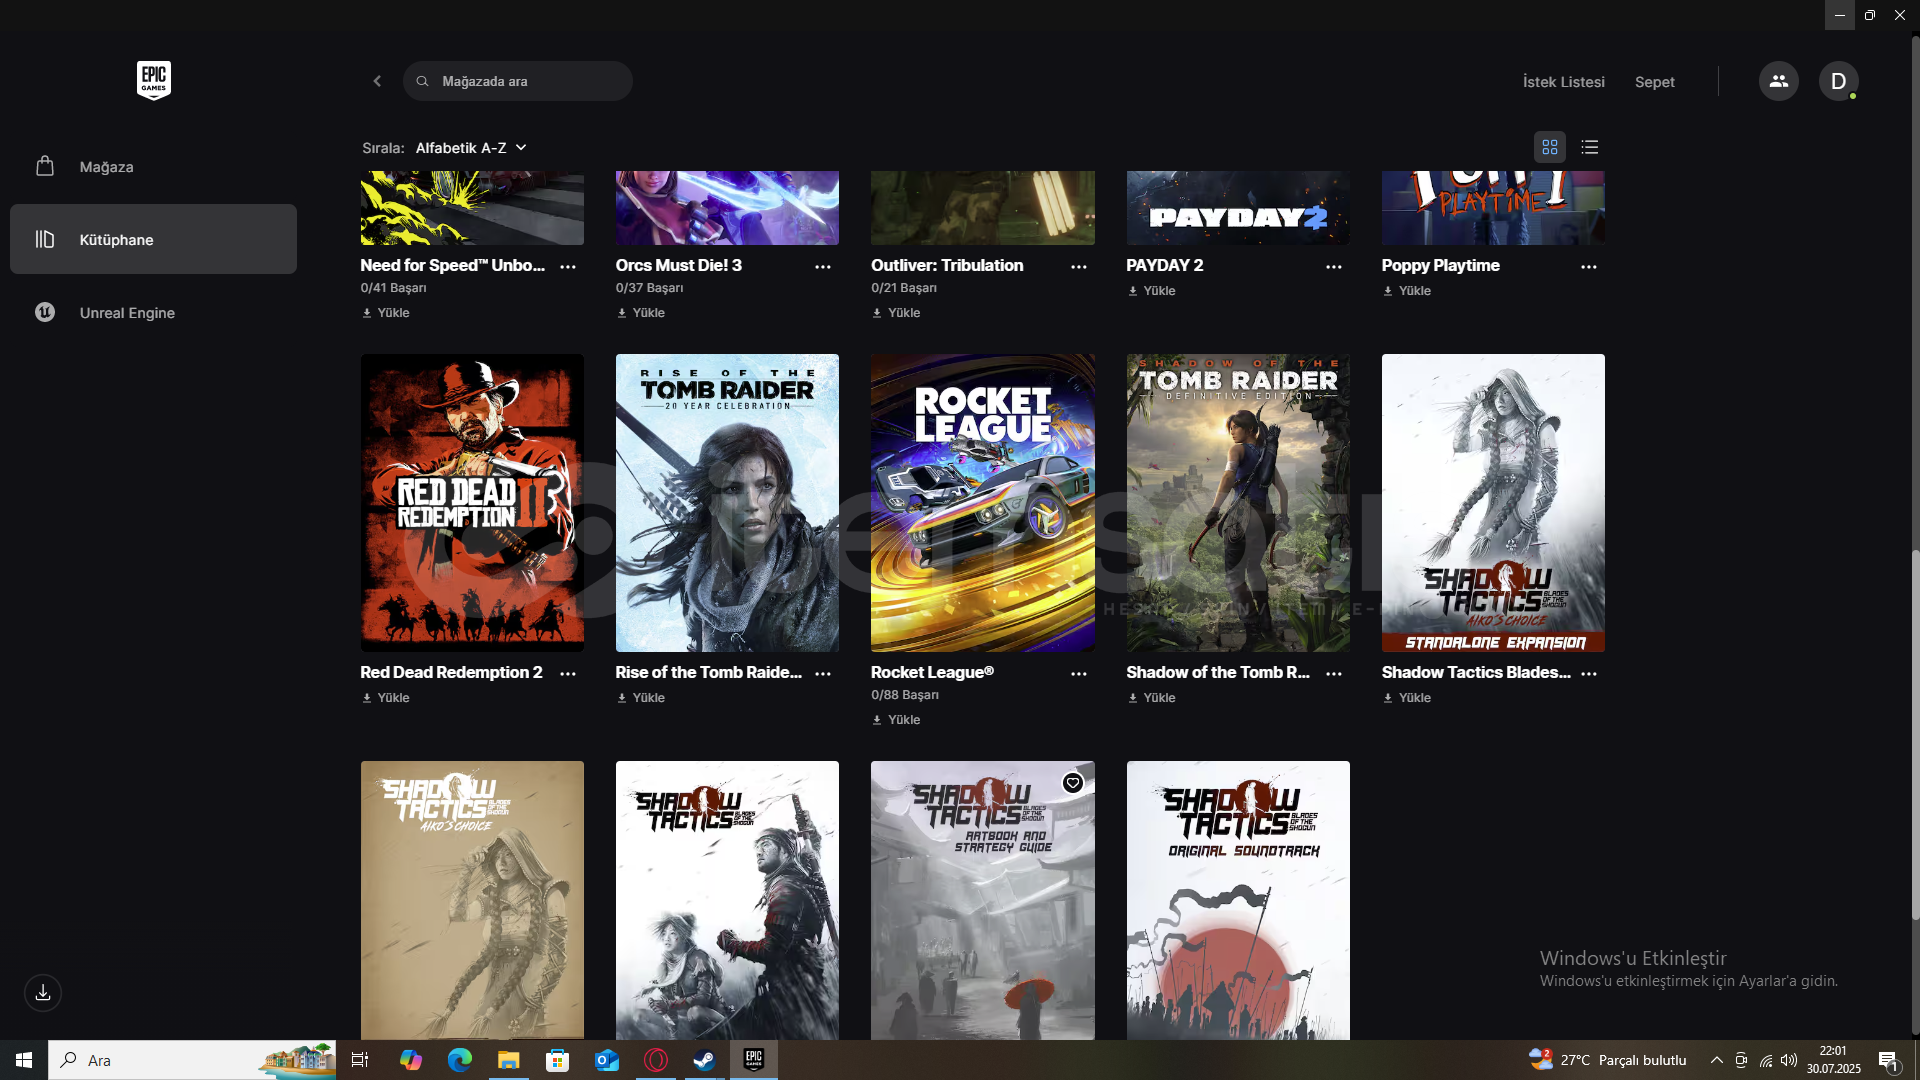Image resolution: width=1920 pixels, height=1080 pixels.
Task: Open Microsoft Edge from the taskbar
Action: [x=459, y=1060]
